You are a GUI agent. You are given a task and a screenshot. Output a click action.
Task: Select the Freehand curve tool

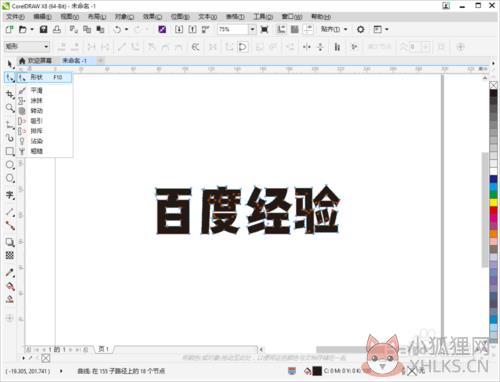10,125
